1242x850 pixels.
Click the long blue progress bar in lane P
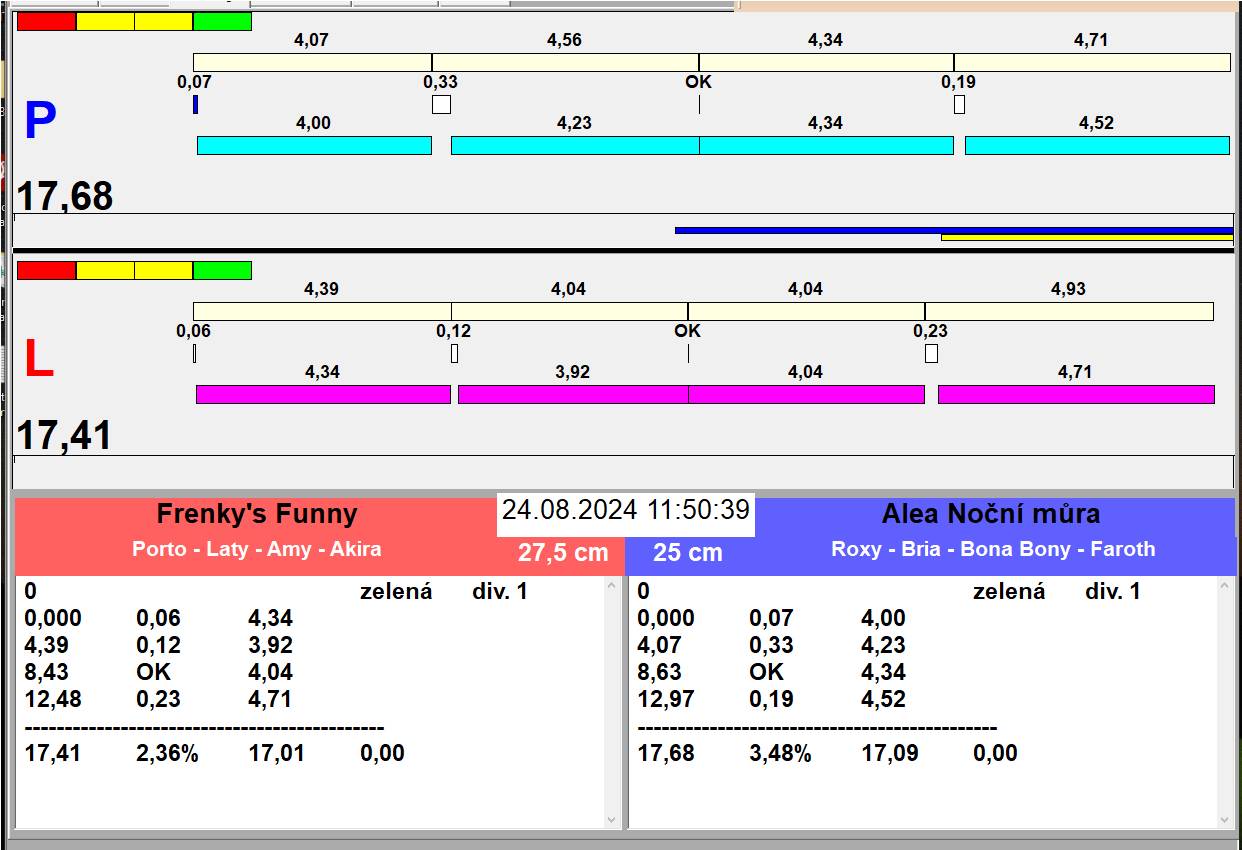click(x=953, y=230)
